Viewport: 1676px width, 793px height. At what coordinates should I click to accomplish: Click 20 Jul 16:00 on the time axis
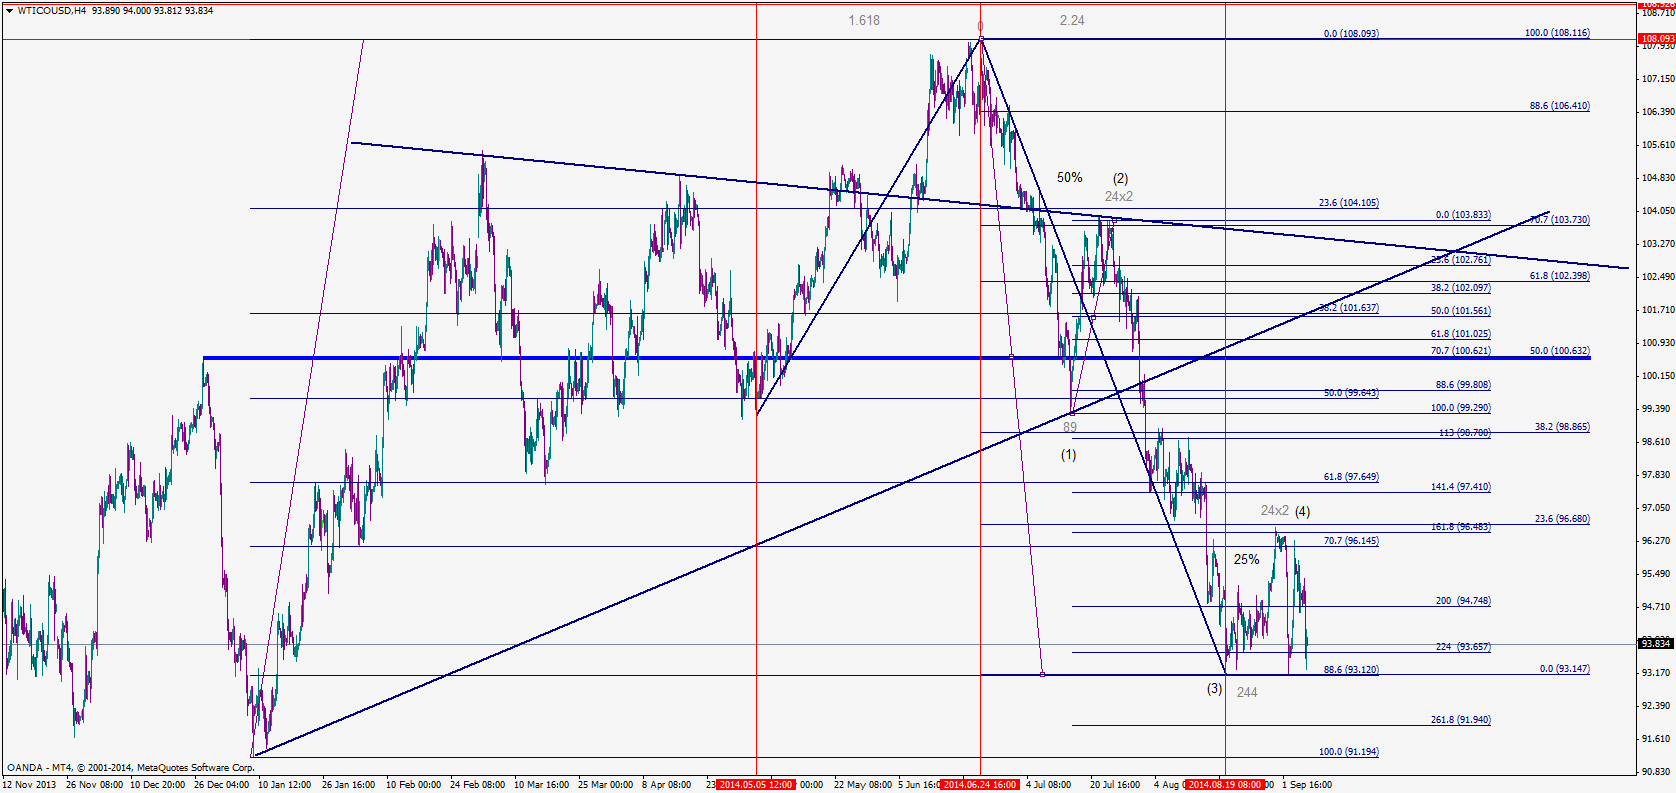1115,785
